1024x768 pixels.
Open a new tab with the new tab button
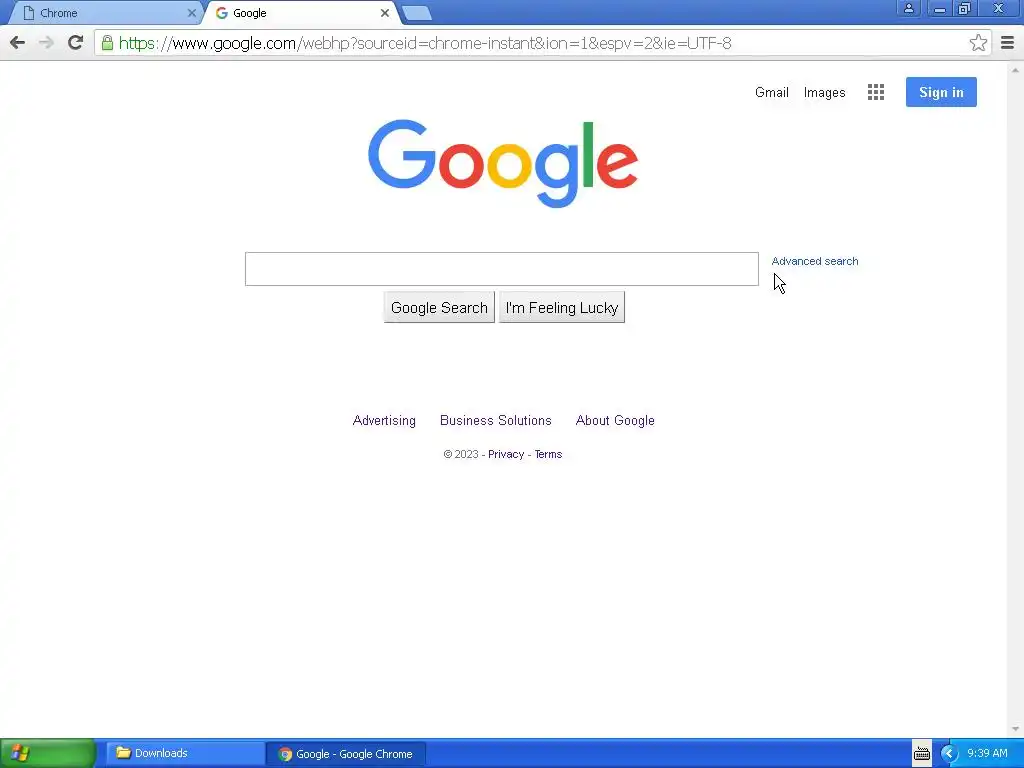417,13
